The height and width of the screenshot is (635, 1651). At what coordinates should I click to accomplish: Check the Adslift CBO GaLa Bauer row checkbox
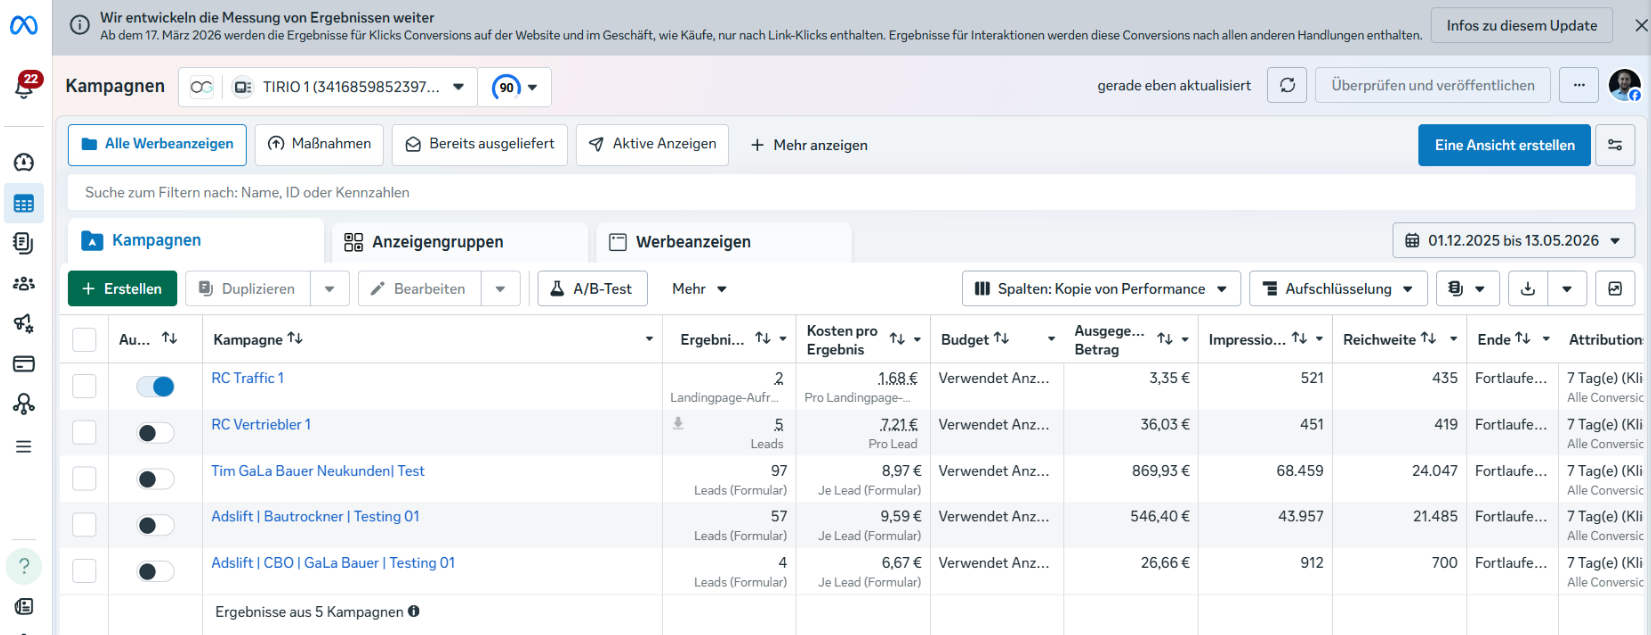pos(84,571)
